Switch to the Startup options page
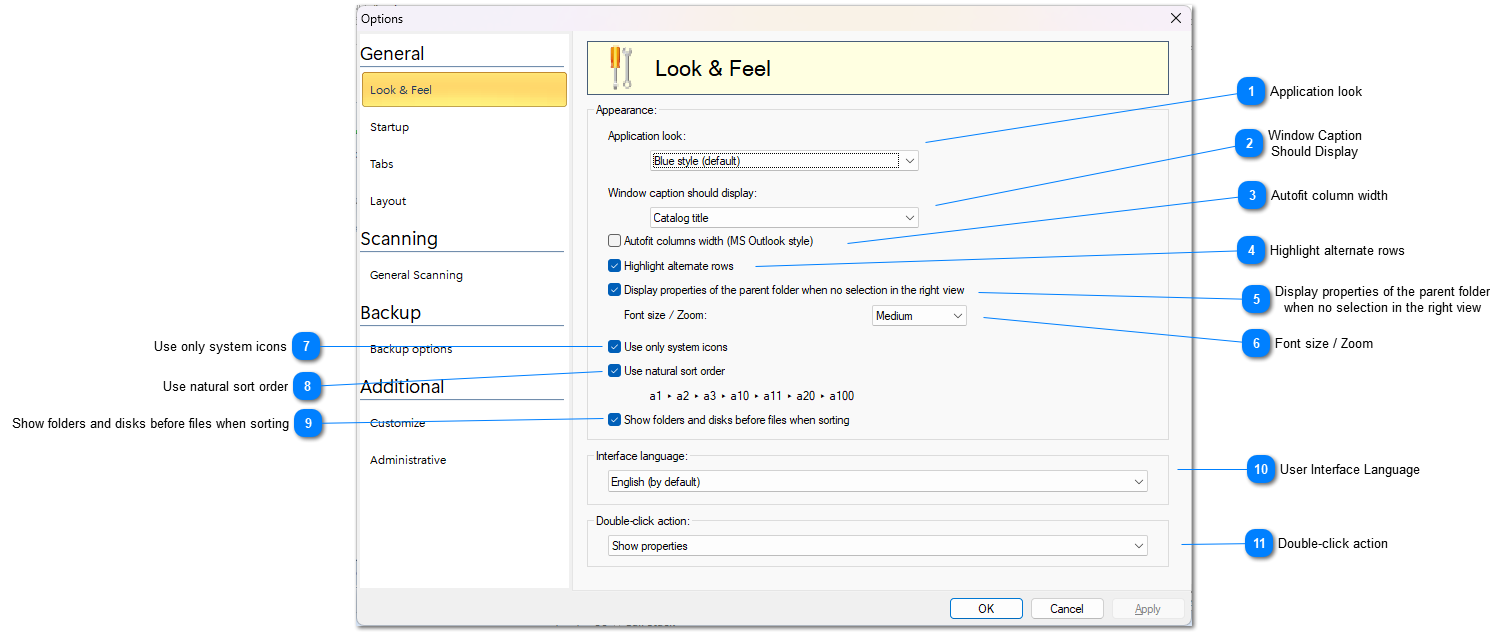1506x635 pixels. click(389, 127)
